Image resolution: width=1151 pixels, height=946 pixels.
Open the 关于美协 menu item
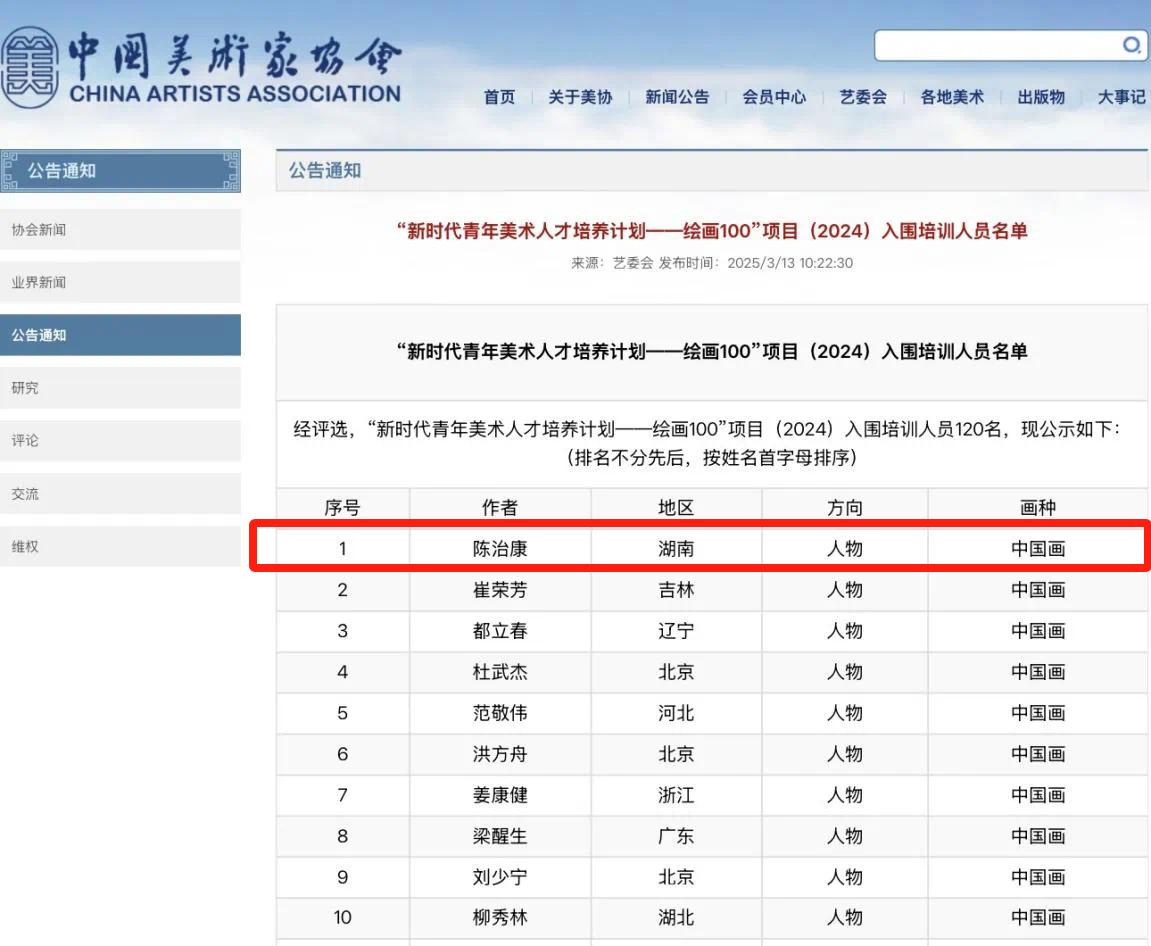click(580, 97)
